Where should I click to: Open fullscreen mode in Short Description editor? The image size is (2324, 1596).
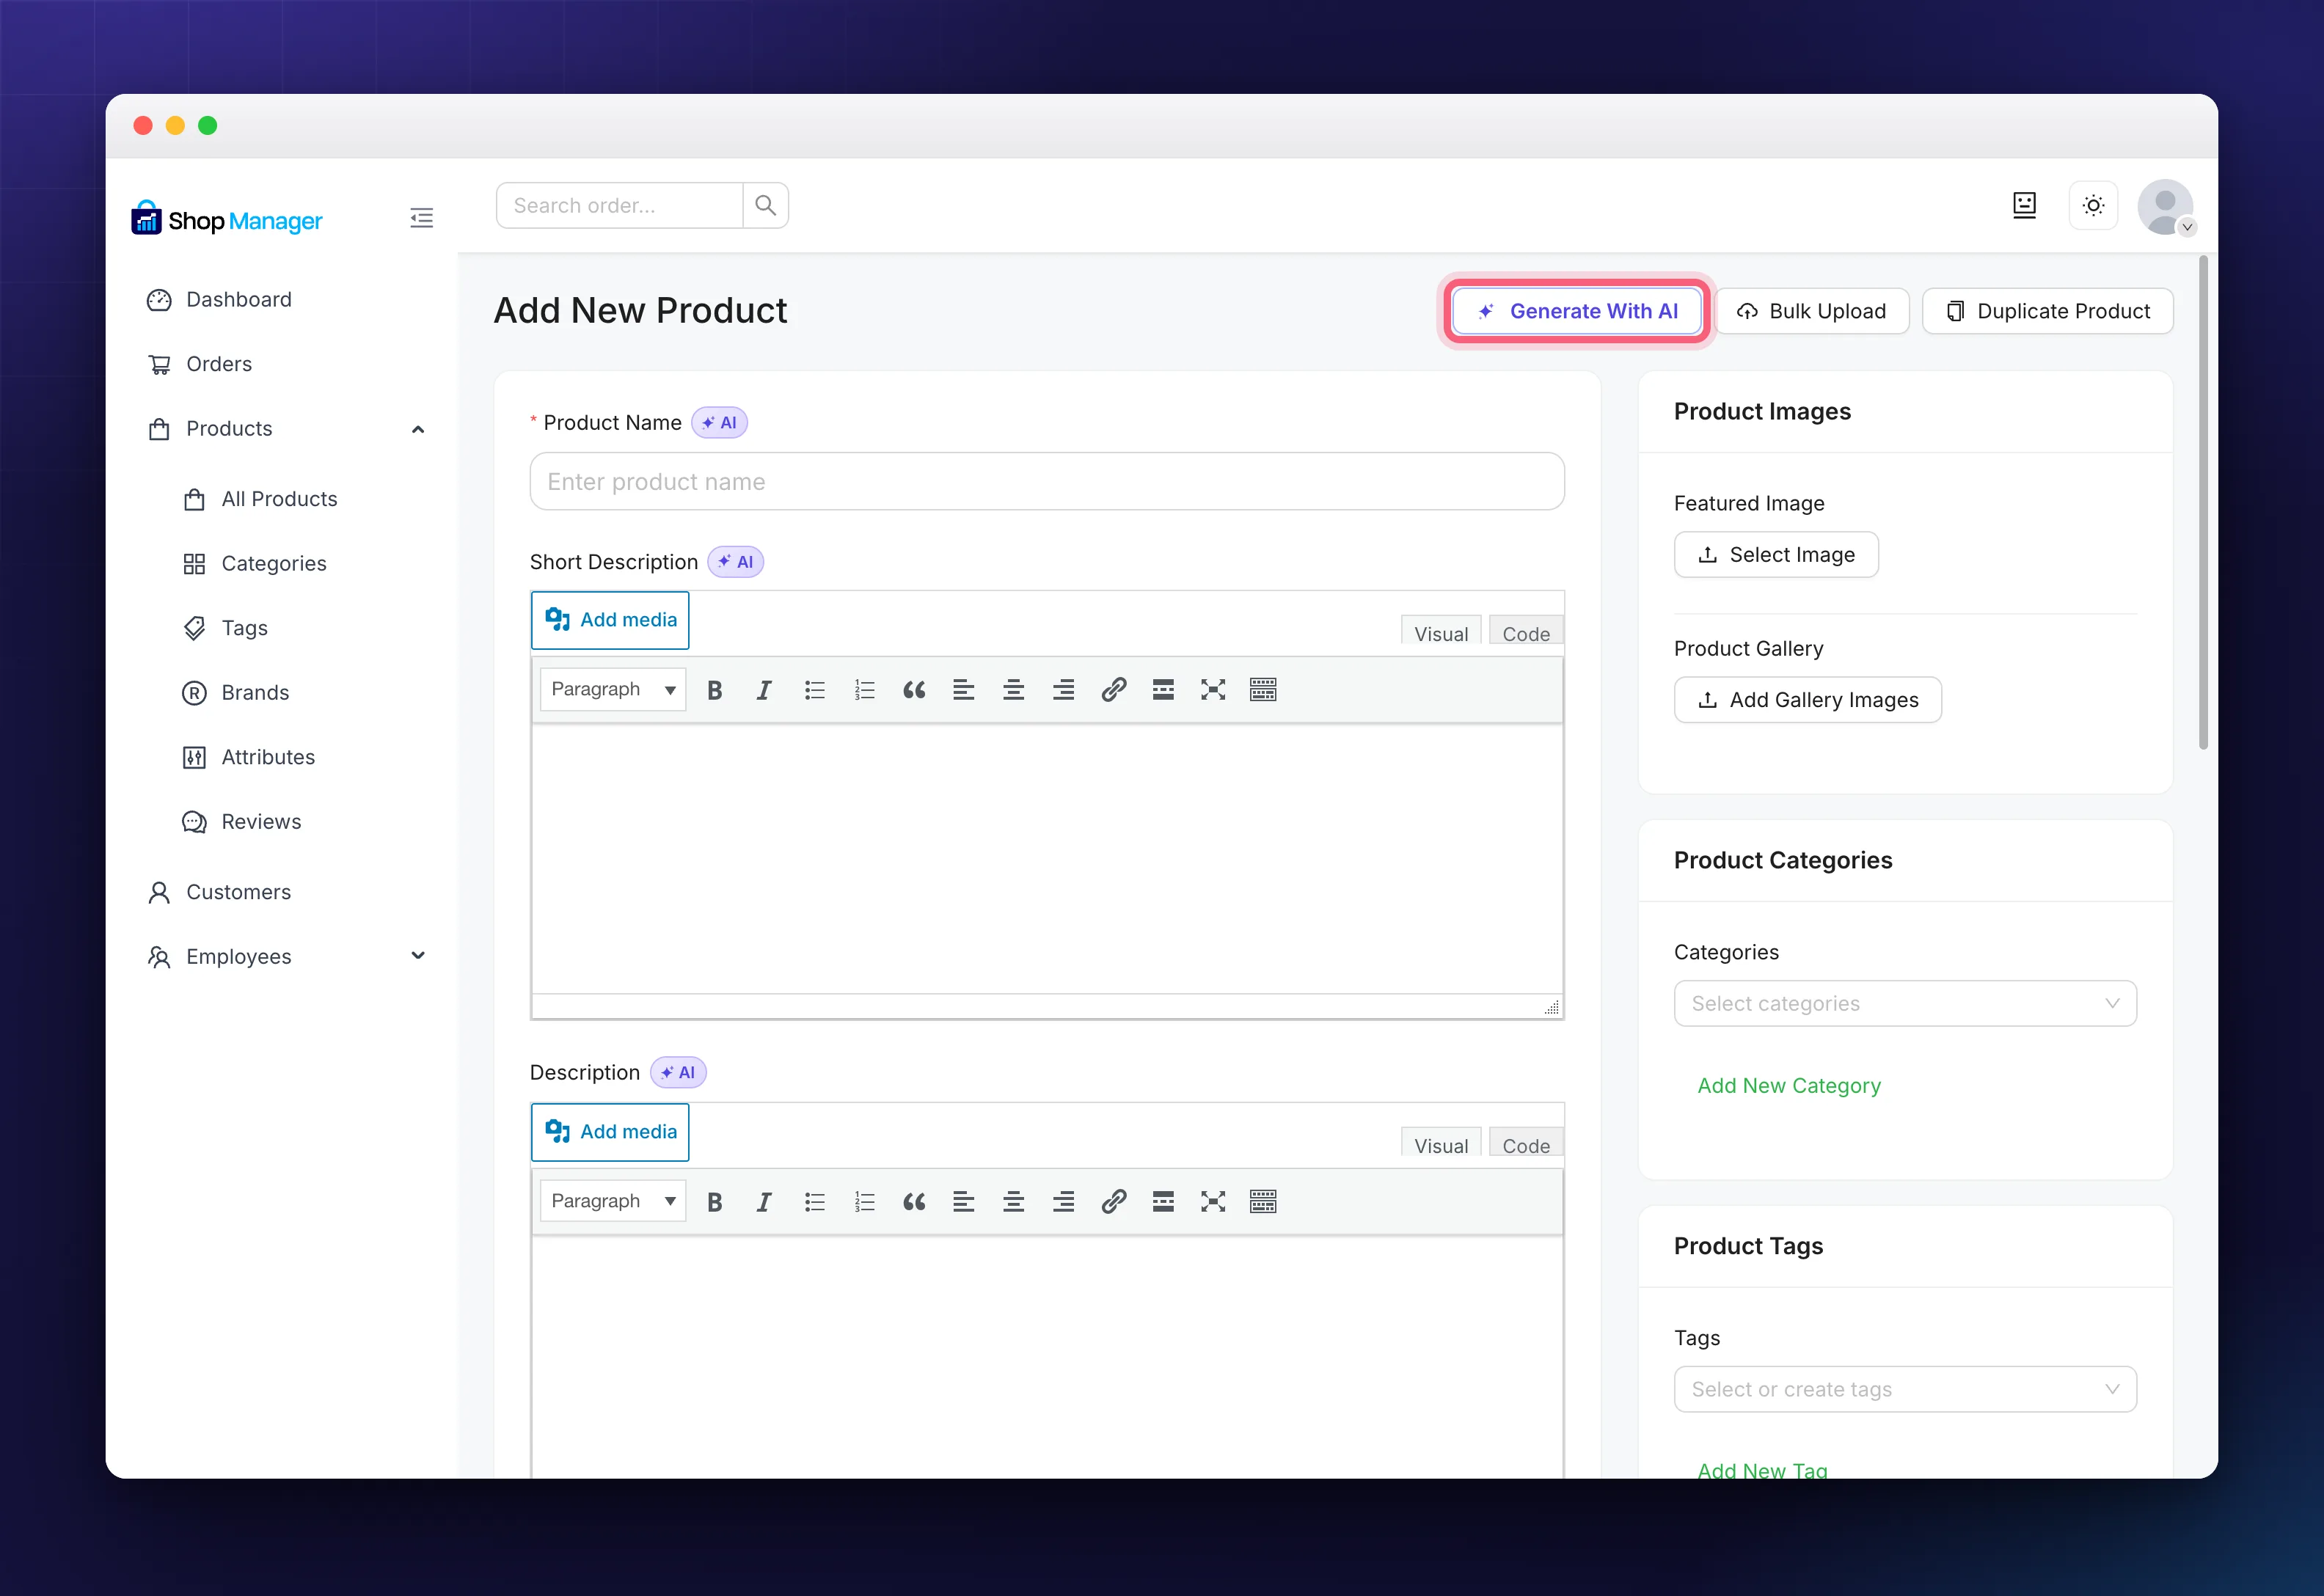(1213, 690)
